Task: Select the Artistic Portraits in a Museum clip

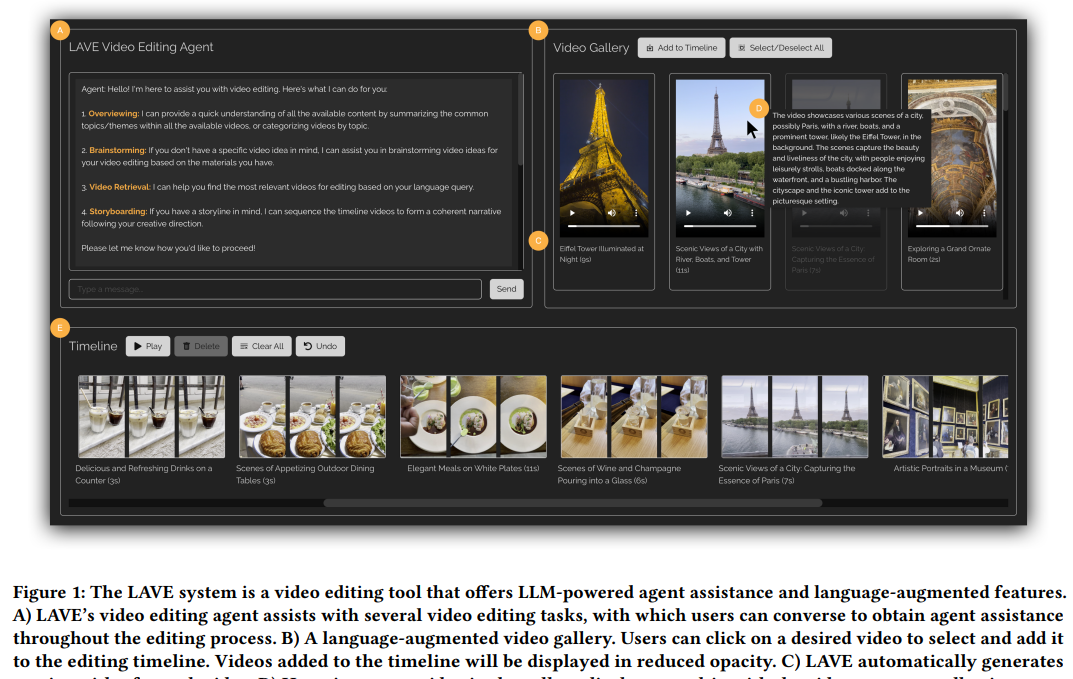Action: [945, 416]
